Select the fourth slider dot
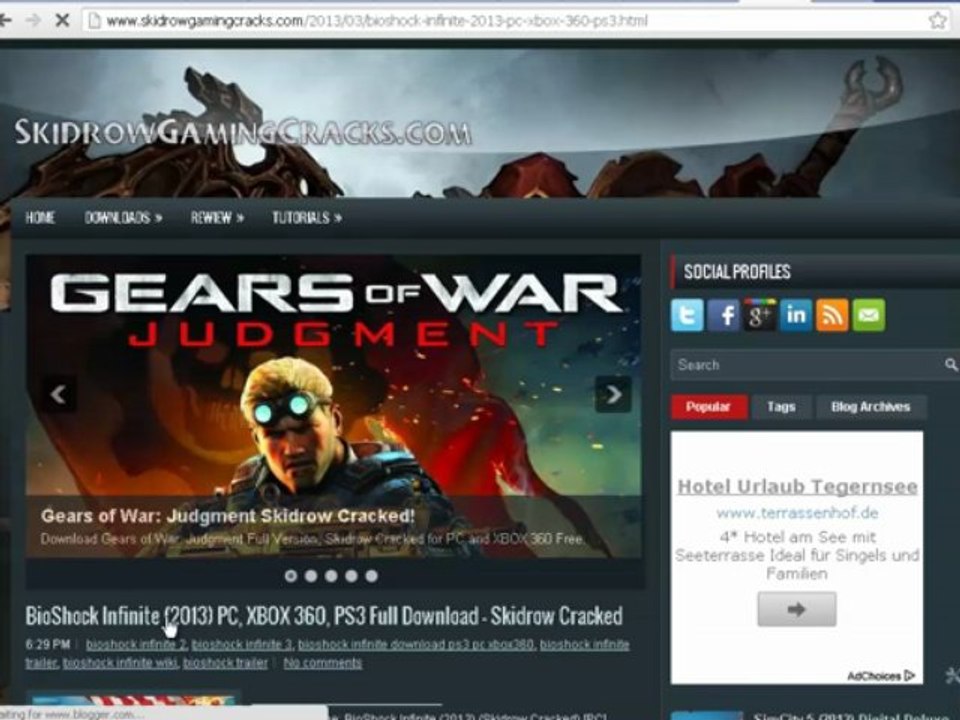This screenshot has height=720, width=960. (x=351, y=576)
